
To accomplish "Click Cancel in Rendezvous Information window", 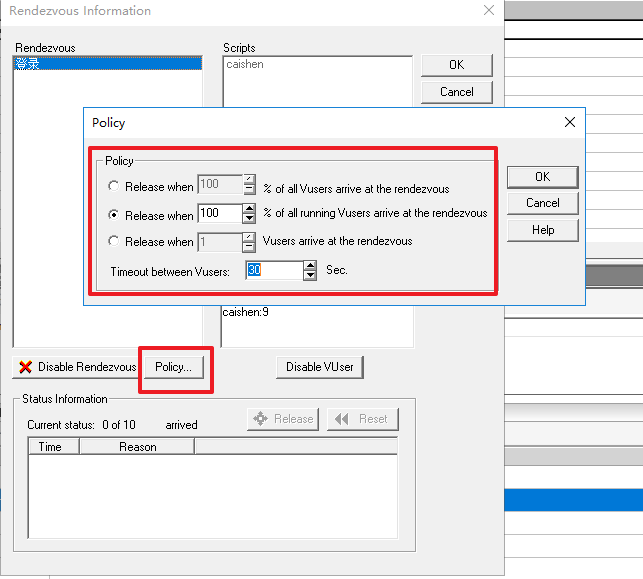I will coord(456,92).
